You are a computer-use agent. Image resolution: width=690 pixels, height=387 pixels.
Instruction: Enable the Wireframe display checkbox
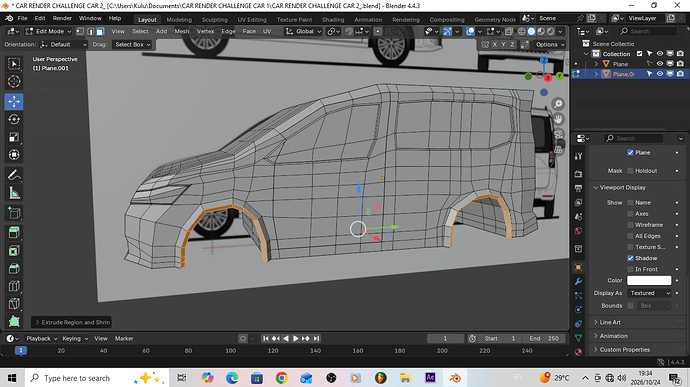[630, 225]
